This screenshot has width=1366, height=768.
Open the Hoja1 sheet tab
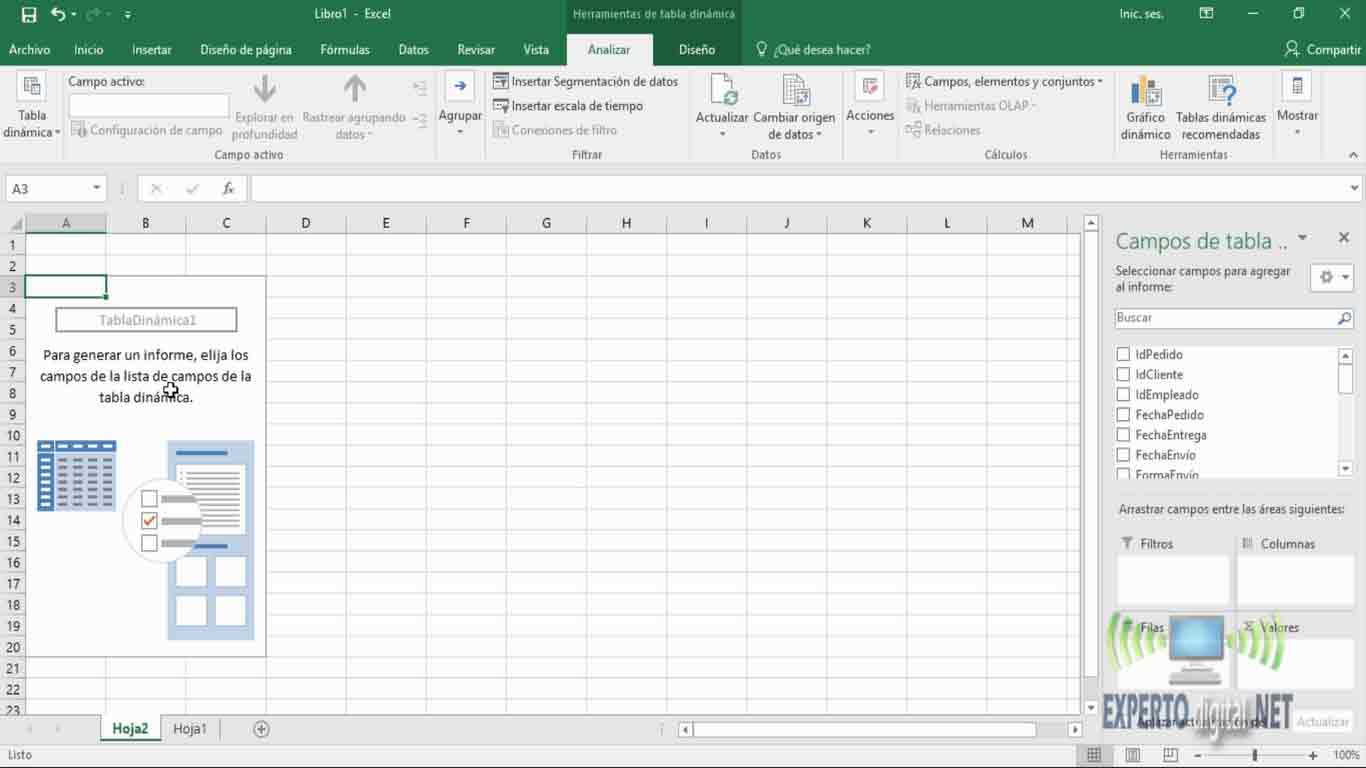click(190, 729)
